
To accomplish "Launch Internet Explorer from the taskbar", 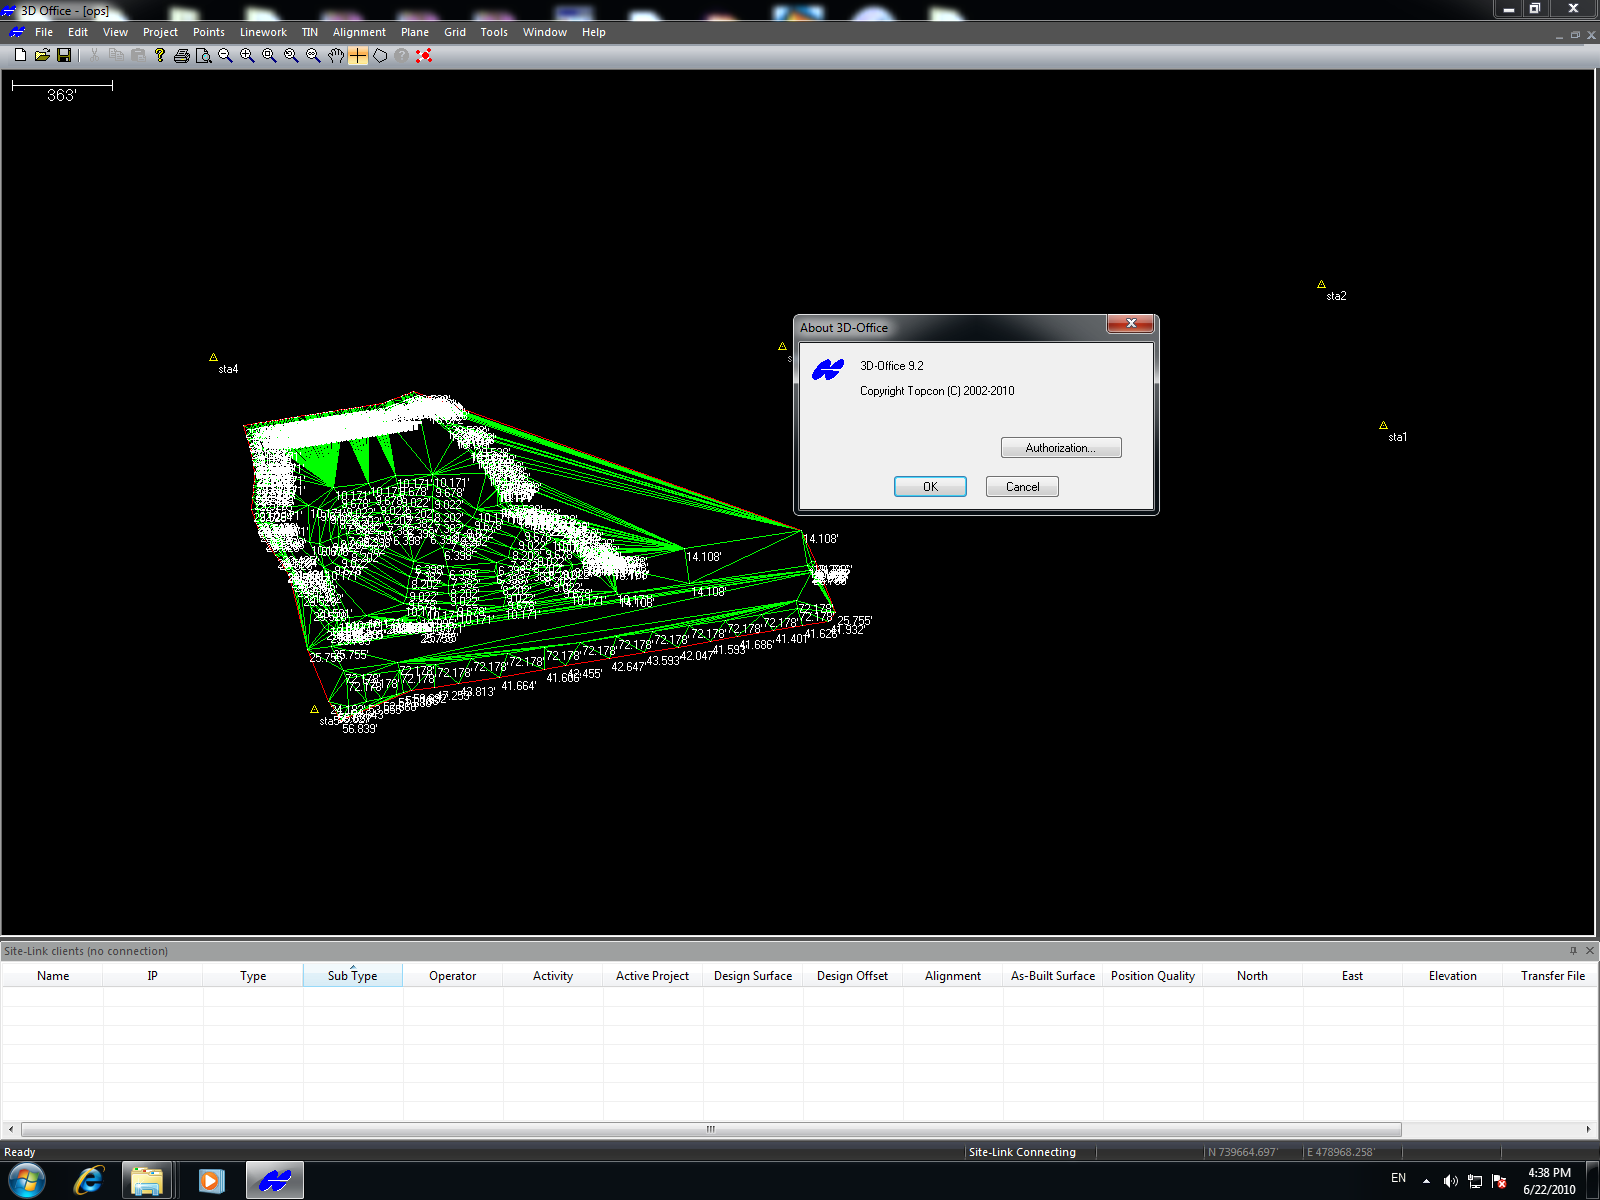I will [89, 1180].
